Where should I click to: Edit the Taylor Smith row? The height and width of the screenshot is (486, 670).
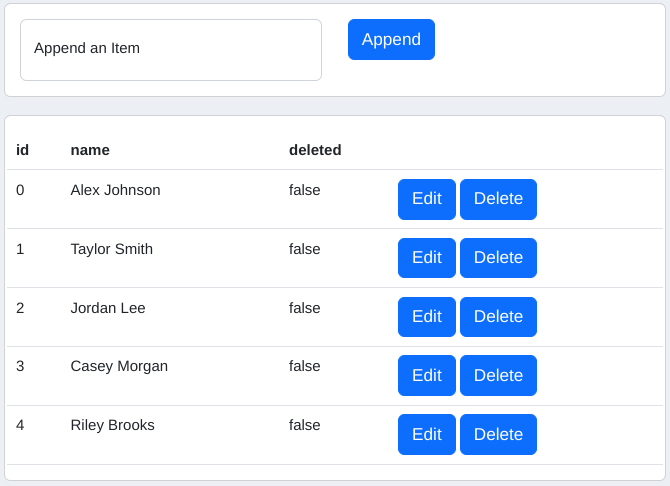coord(427,258)
